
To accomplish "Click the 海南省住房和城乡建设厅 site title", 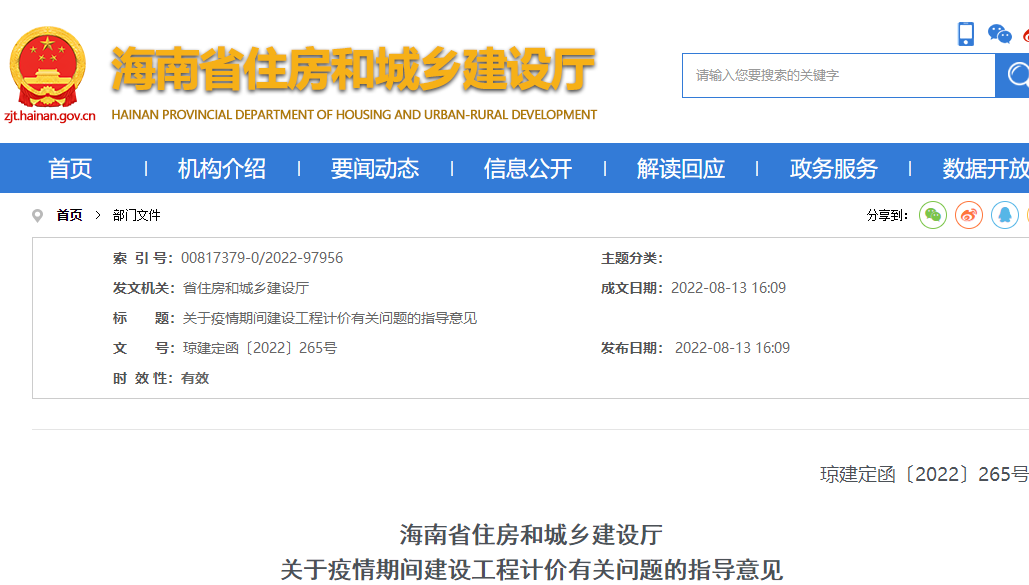I will point(353,70).
